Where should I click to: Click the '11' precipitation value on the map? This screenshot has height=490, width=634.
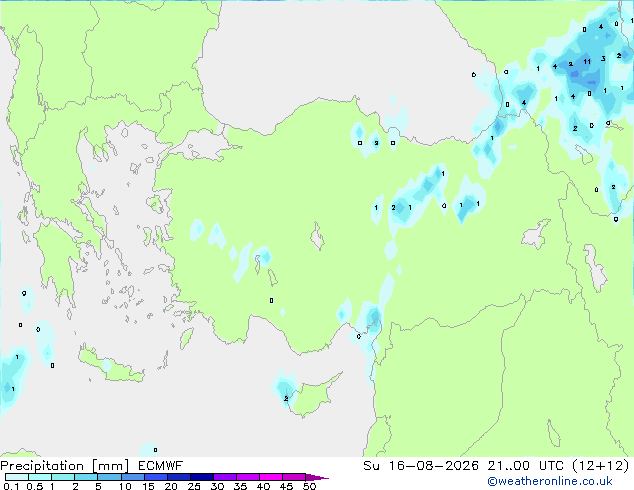587,61
